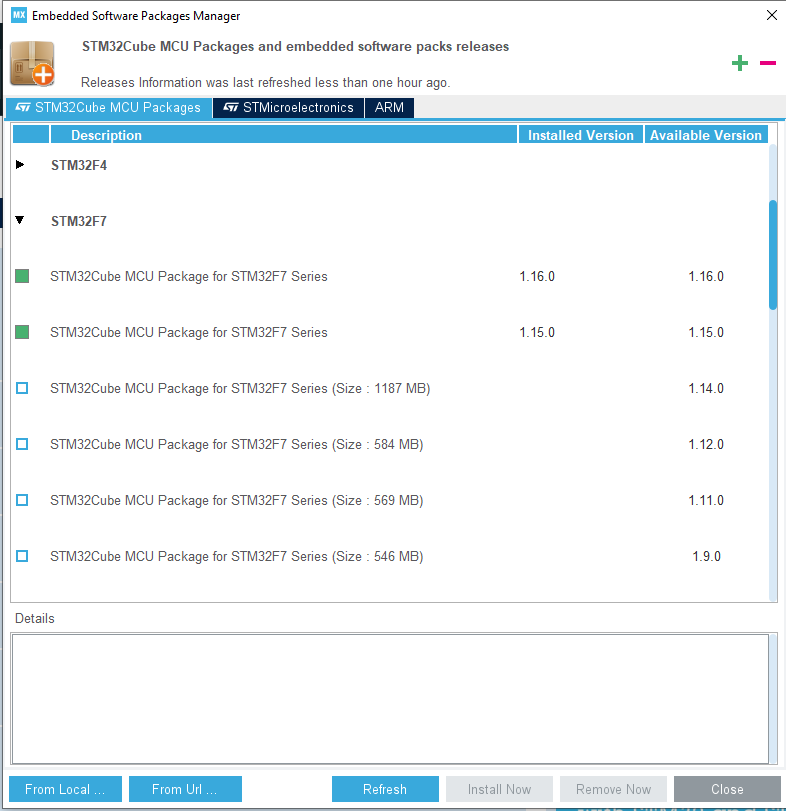Viewport: 786px width, 811px height.
Task: Click the From Local button
Action: 65,789
